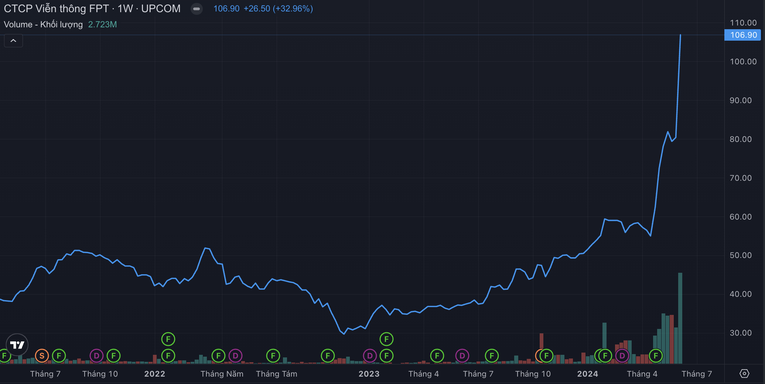Open the F marker right of orange S
The width and height of the screenshot is (765, 384).
pos(59,356)
